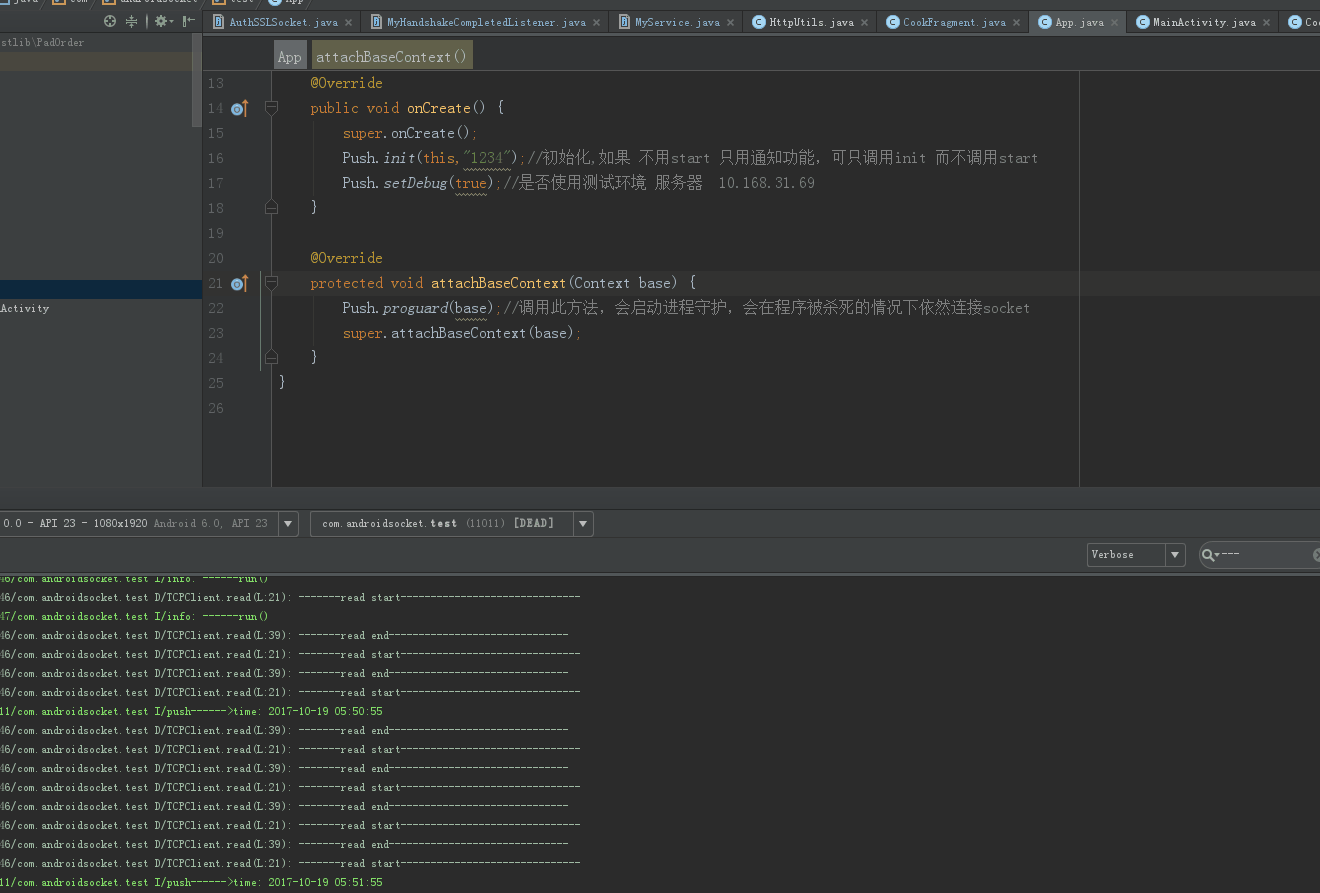Viewport: 1320px width, 893px height.
Task: Switch to the CookFragment.java tab
Action: click(x=953, y=22)
